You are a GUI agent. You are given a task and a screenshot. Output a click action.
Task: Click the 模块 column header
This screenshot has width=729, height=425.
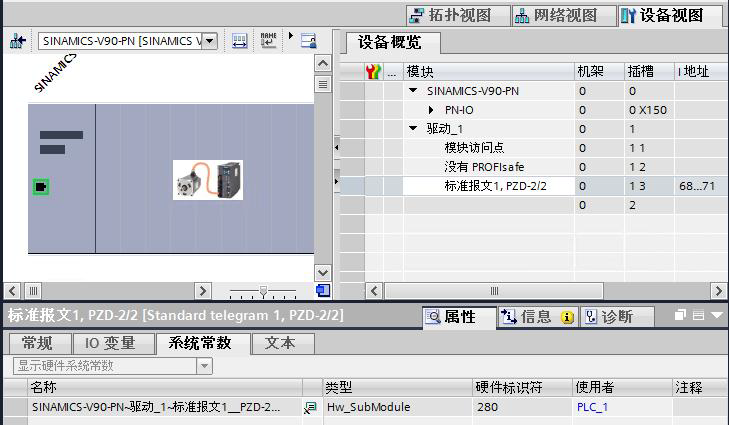(x=489, y=72)
